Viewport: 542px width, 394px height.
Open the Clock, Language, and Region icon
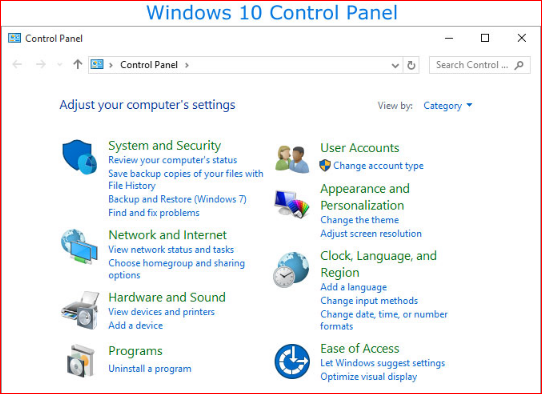pyautogui.click(x=291, y=270)
